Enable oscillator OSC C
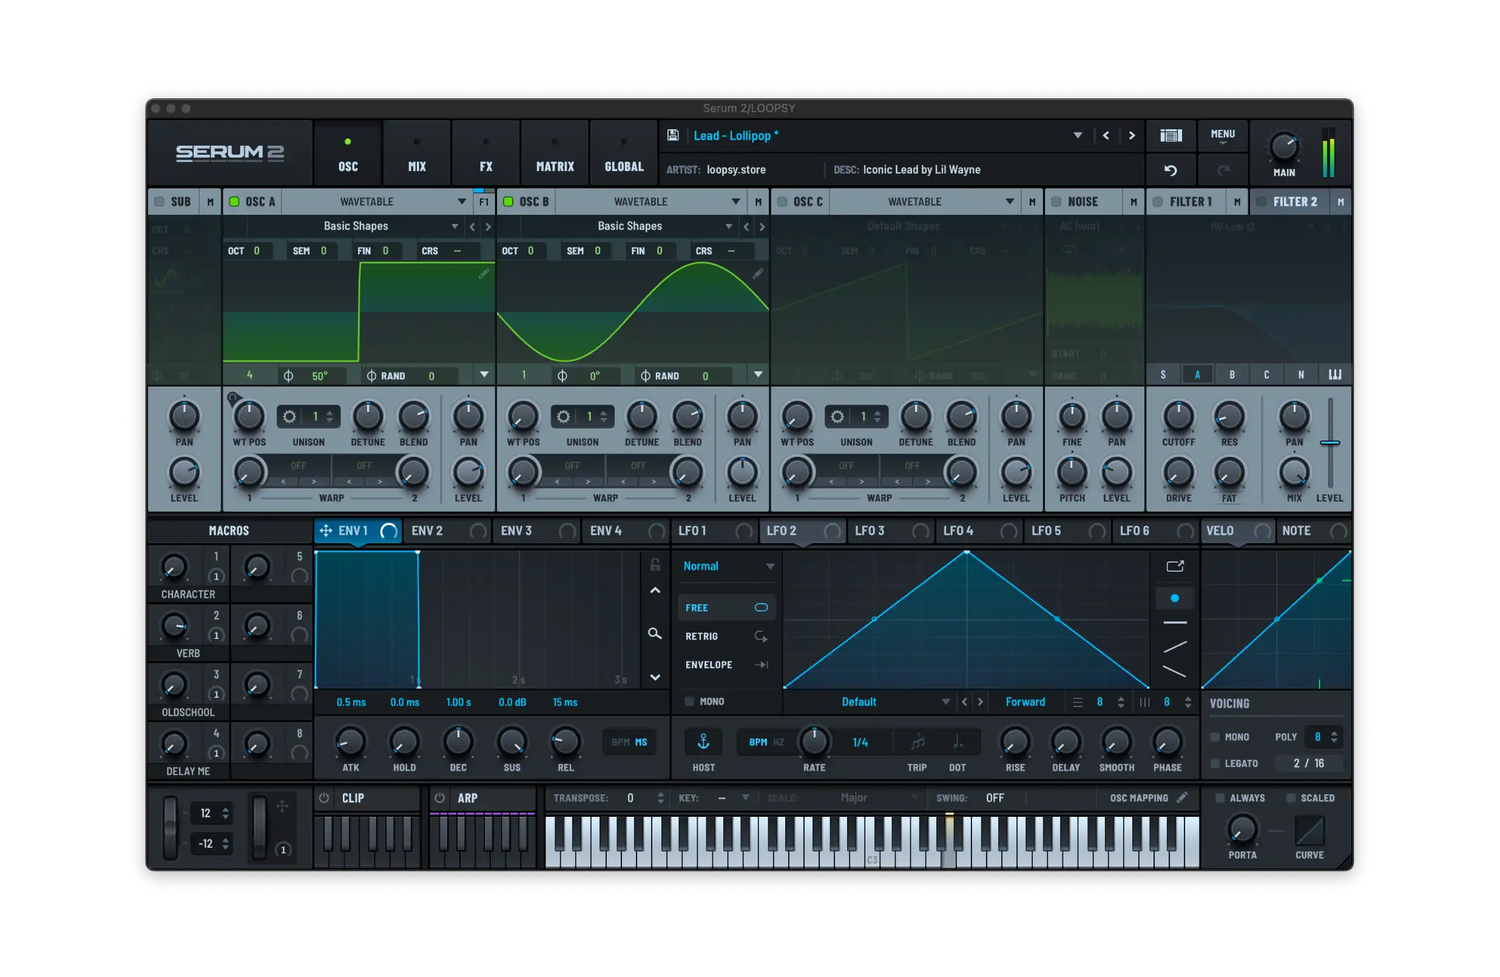The image size is (1500, 977). (x=782, y=202)
